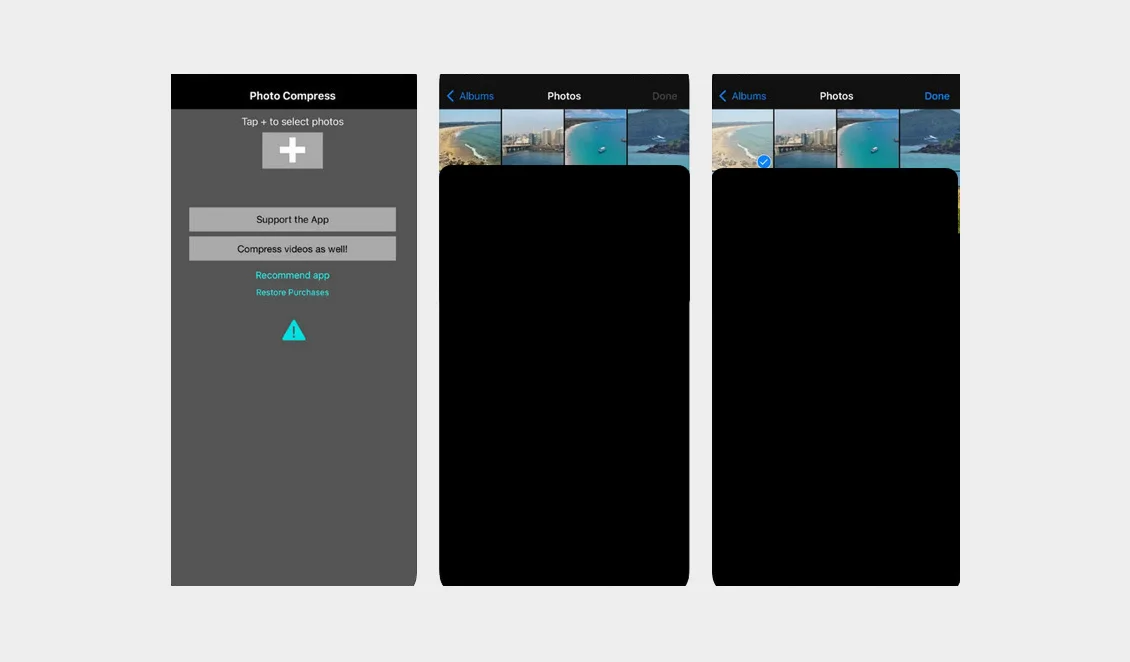The width and height of the screenshot is (1130, 662).
Task: Deselect checked beach photo in right screen
Action: (742, 138)
